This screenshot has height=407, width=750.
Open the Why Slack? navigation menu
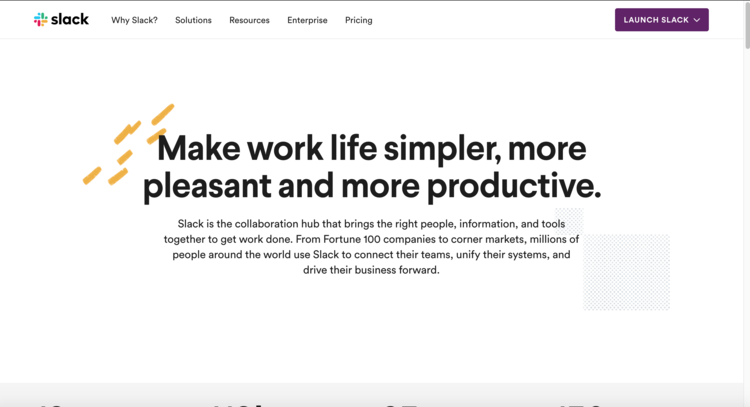point(134,20)
